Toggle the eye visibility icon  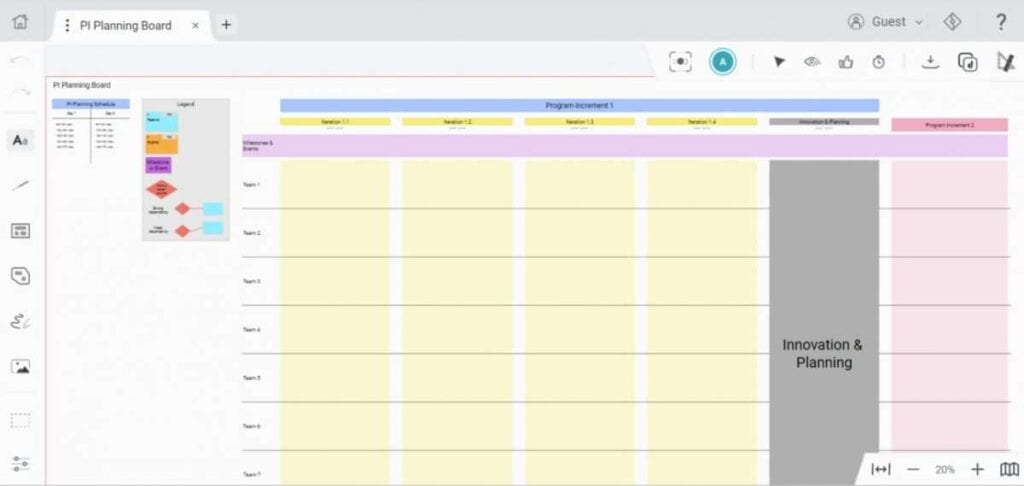click(x=812, y=62)
